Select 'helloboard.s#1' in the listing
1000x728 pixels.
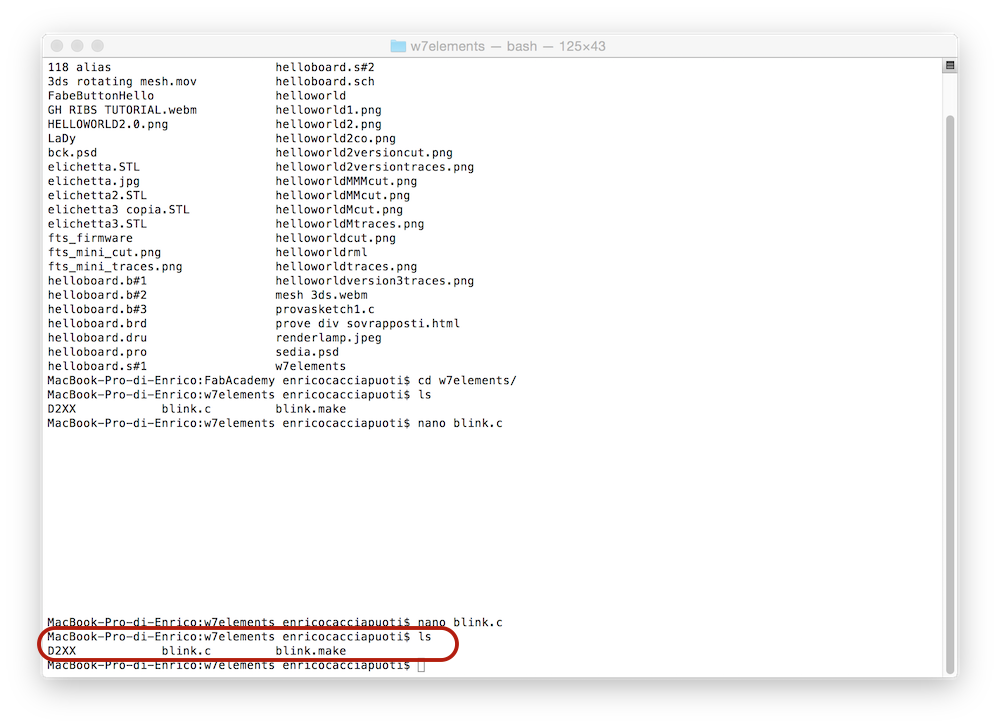pos(97,366)
